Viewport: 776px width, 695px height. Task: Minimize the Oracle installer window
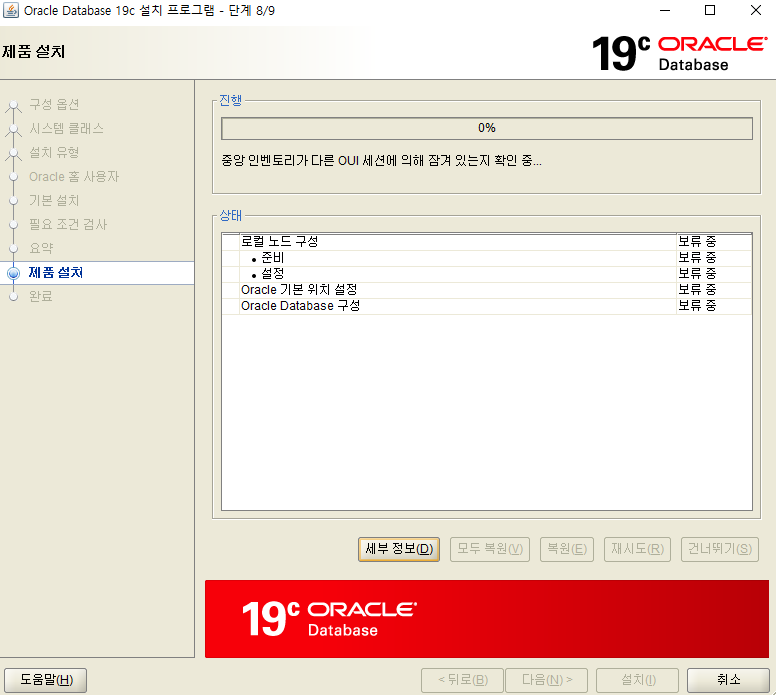coord(665,10)
